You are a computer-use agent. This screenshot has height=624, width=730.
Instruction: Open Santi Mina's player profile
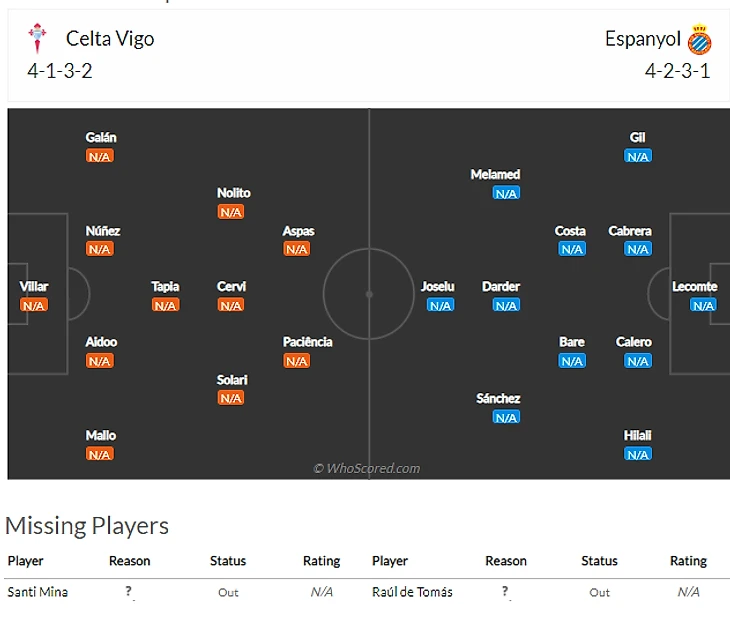pos(38,592)
